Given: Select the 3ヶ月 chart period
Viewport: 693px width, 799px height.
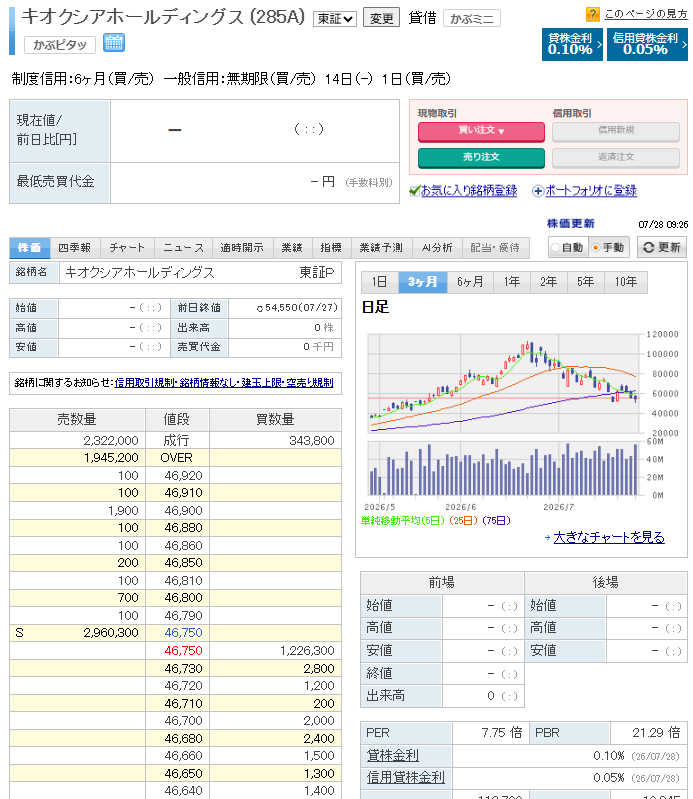Looking at the screenshot, I should (x=422, y=282).
